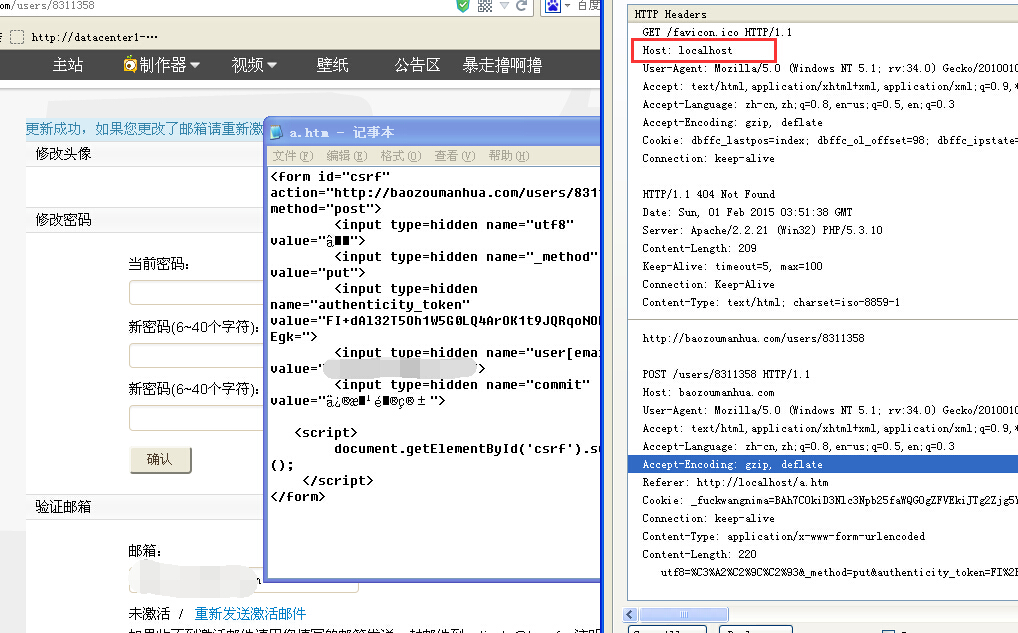Screen dimensions: 1018x633
Task: Select 'Date: Sun, 01 Feb 2015' header line
Action: click(x=747, y=212)
